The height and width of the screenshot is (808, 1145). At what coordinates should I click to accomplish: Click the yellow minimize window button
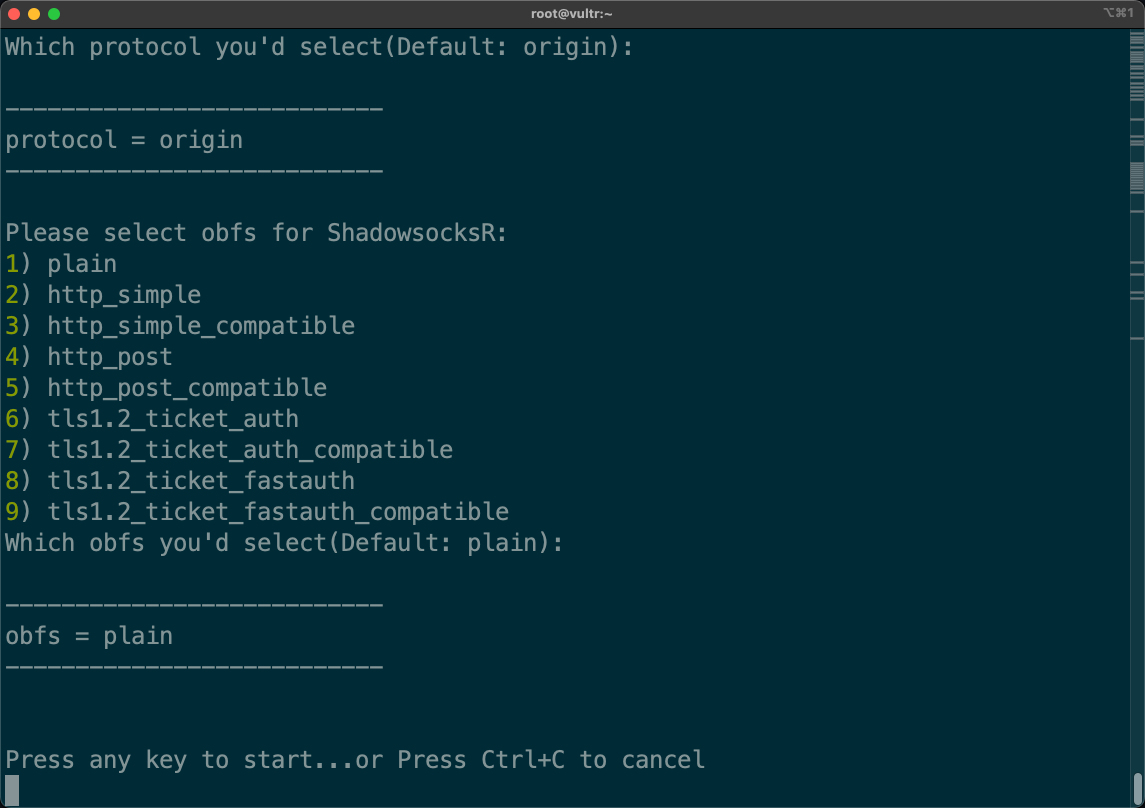coord(34,14)
